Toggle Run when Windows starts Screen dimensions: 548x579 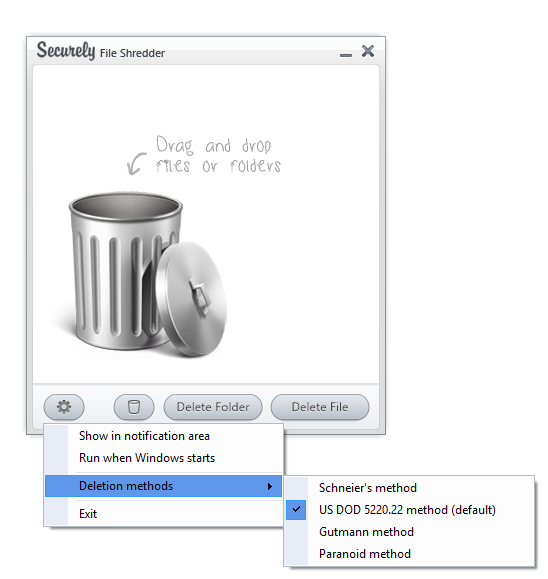point(163,458)
